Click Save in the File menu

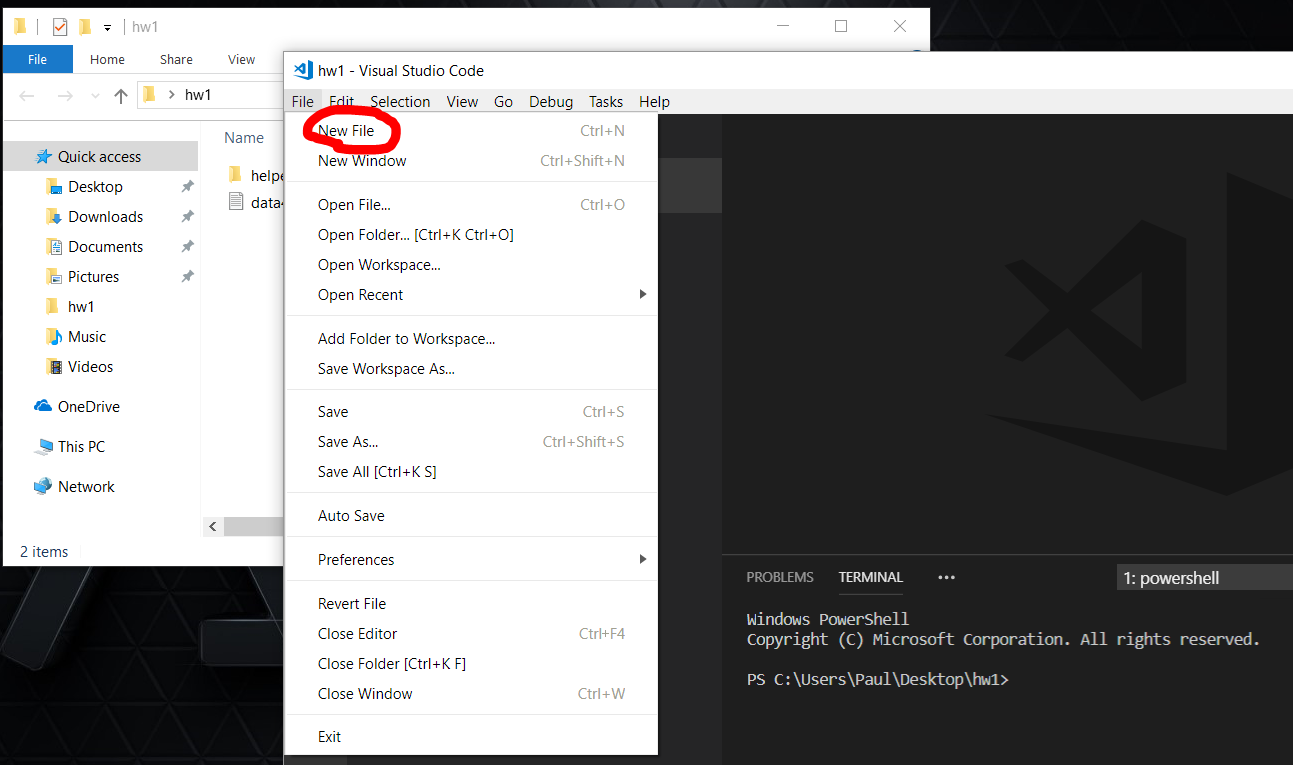471,412
